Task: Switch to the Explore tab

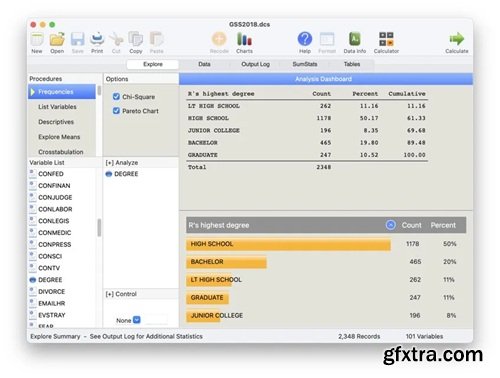Action: click(x=153, y=64)
